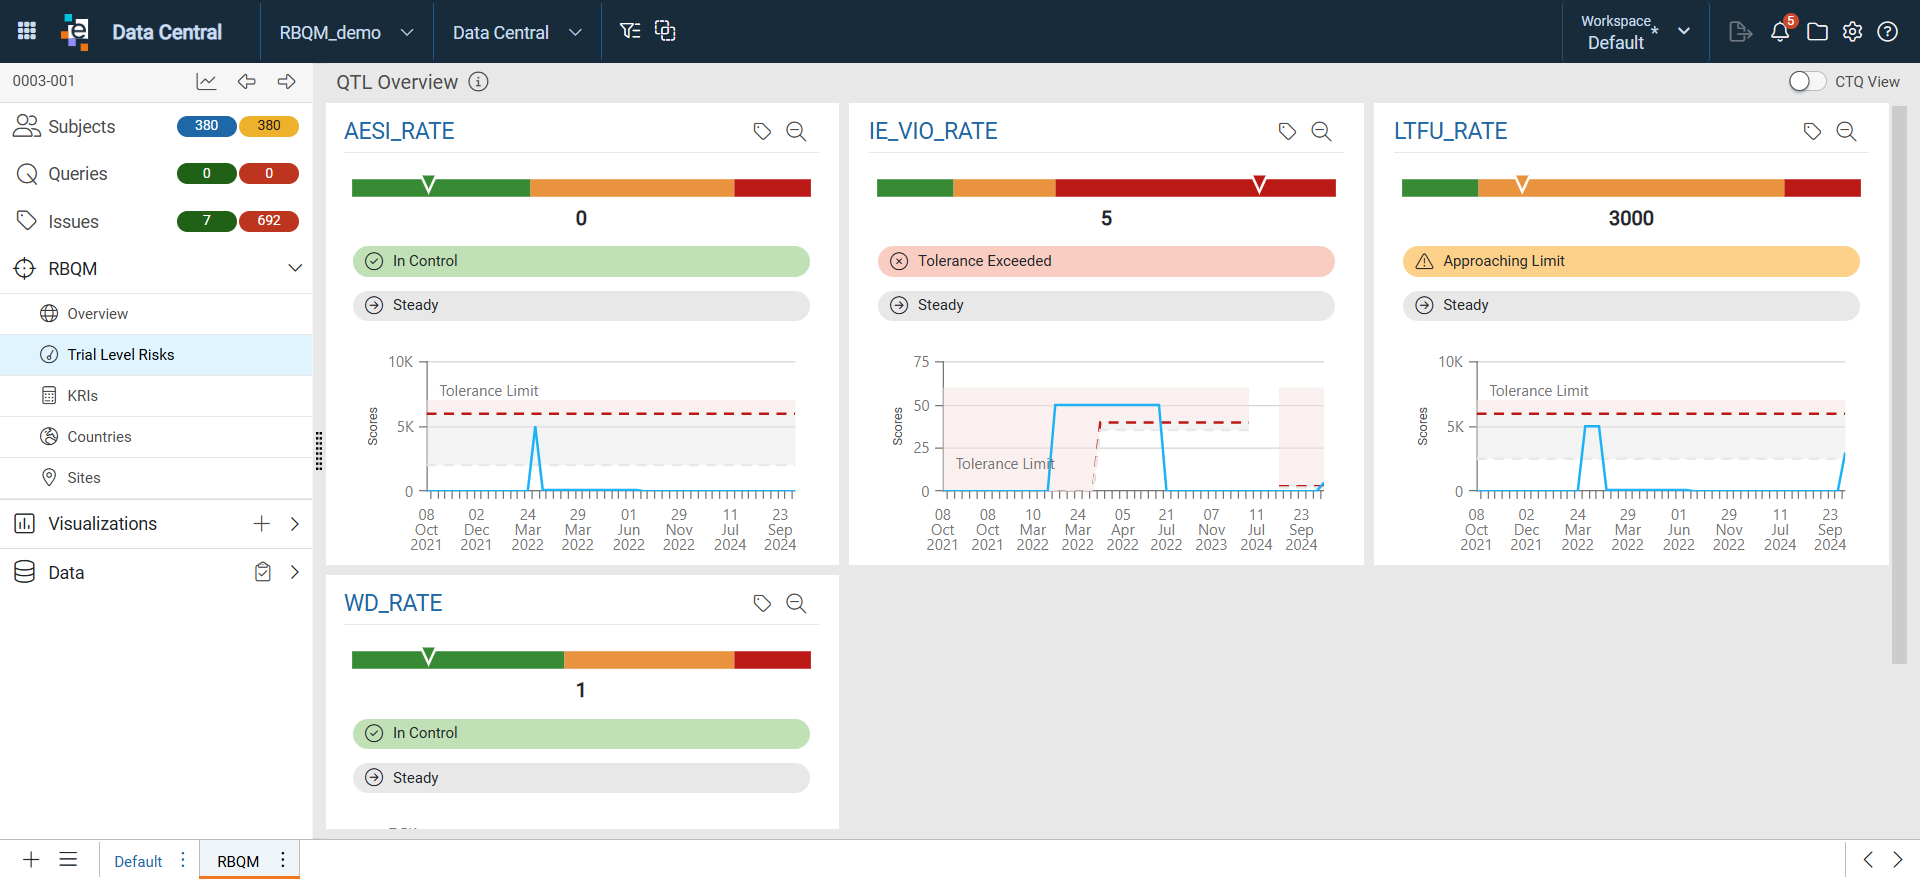This screenshot has height=879, width=1920.
Task: Click the red 692 Issues badge
Action: pos(269,221)
